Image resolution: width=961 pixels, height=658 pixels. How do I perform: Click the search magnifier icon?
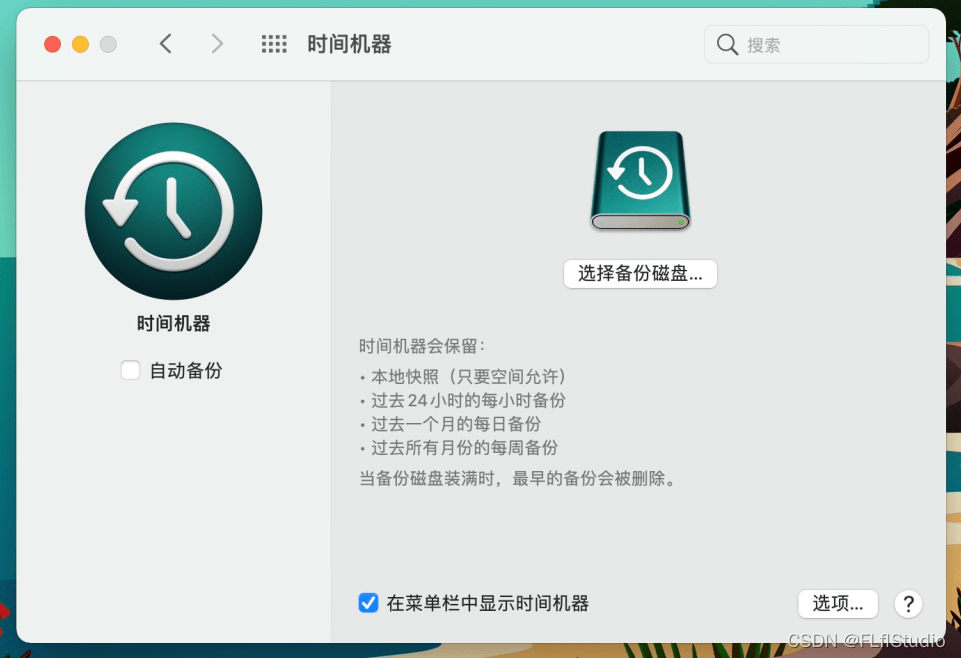[x=727, y=45]
